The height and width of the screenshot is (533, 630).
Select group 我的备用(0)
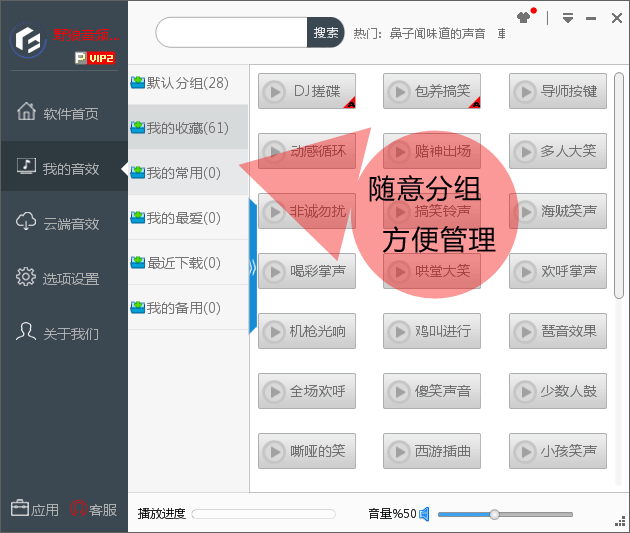tap(188, 308)
